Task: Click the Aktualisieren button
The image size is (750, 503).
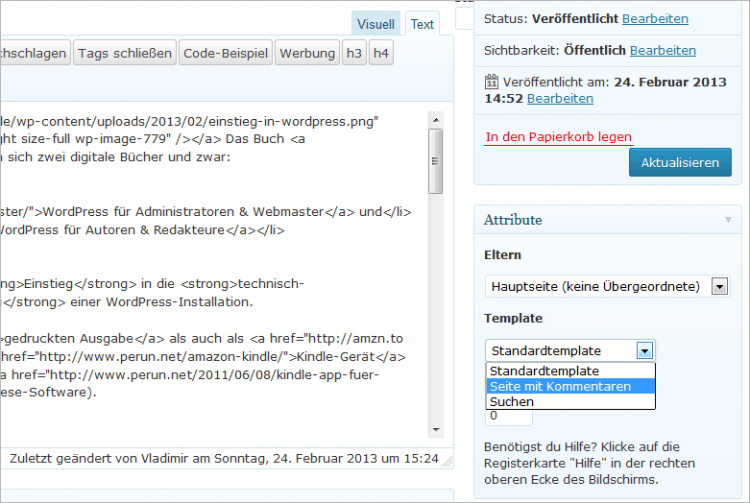Action: [680, 162]
